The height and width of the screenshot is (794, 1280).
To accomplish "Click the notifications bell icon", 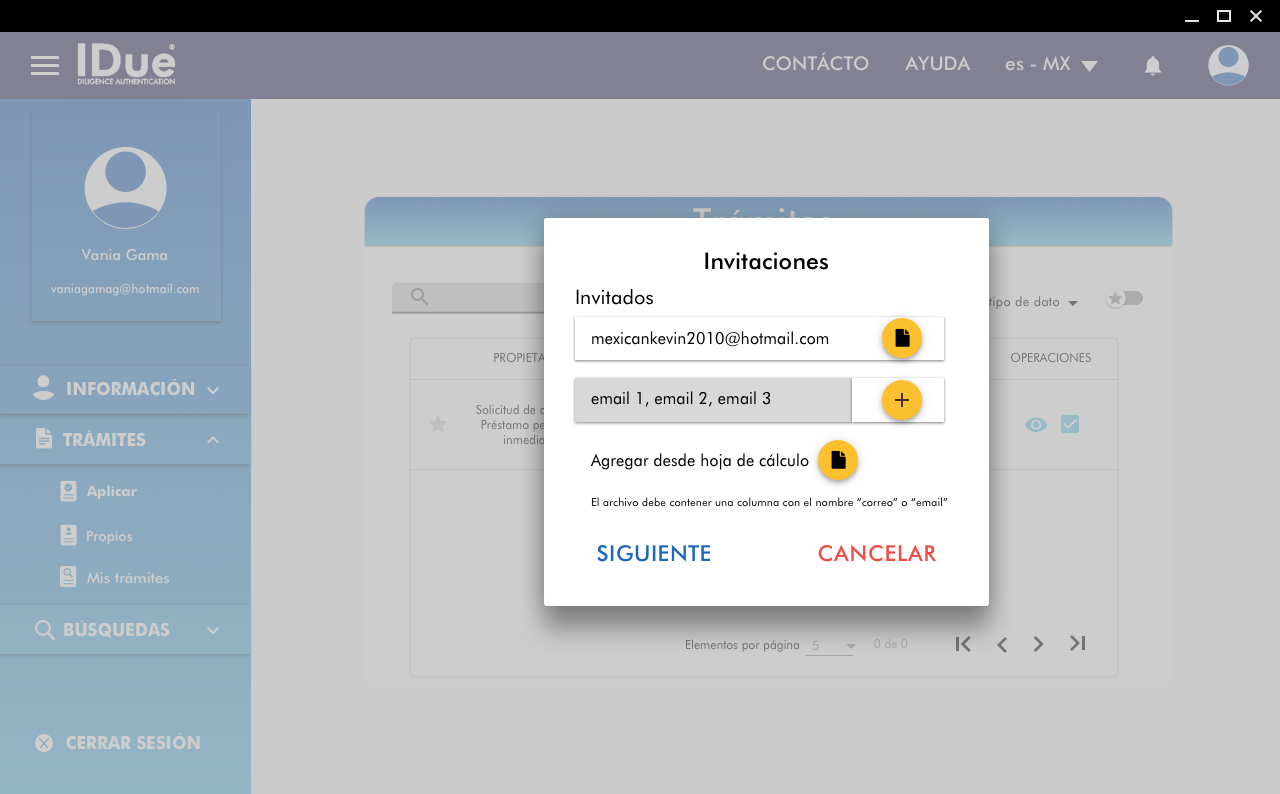I will (x=1152, y=66).
